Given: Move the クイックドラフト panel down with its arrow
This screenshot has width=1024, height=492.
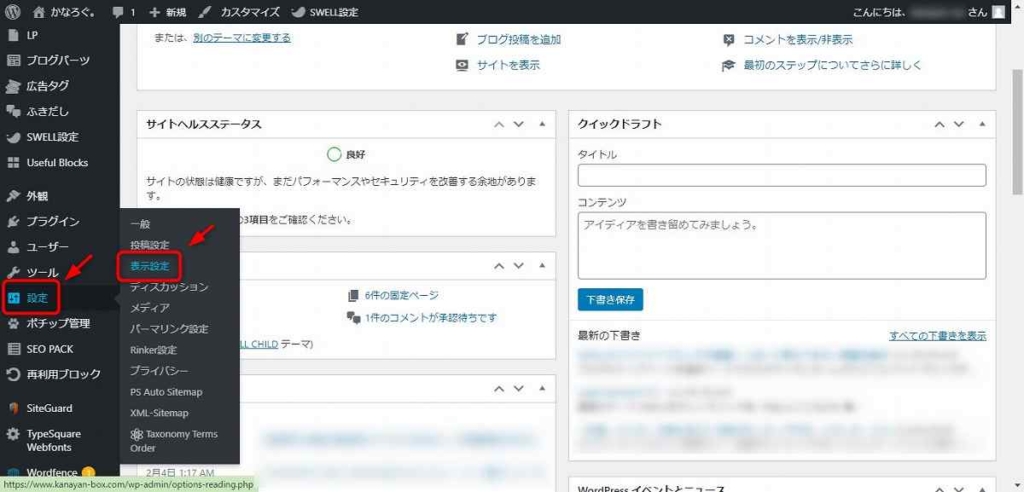Looking at the screenshot, I should point(958,124).
